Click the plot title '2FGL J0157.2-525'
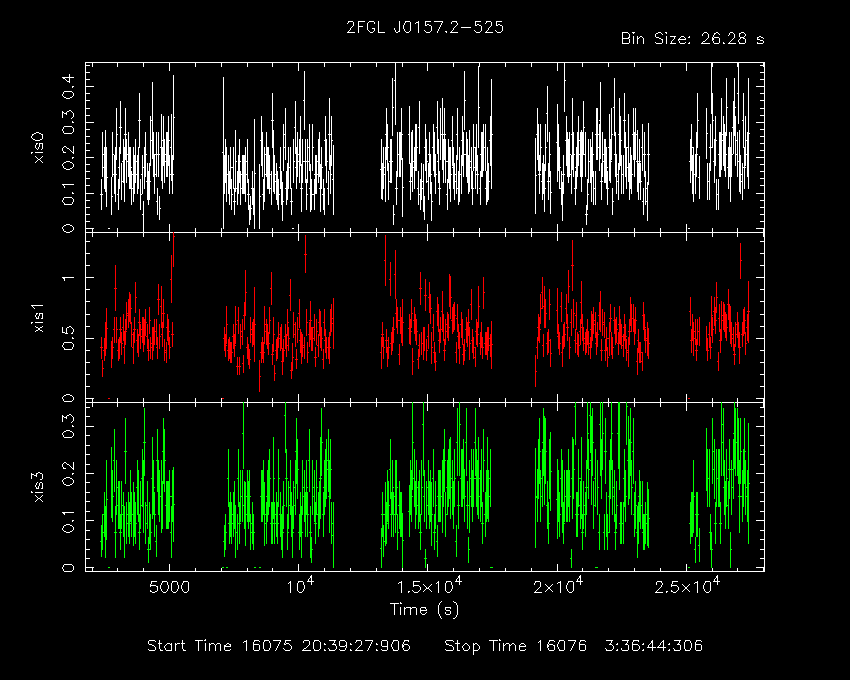The width and height of the screenshot is (850, 680). pyautogui.click(x=425, y=27)
